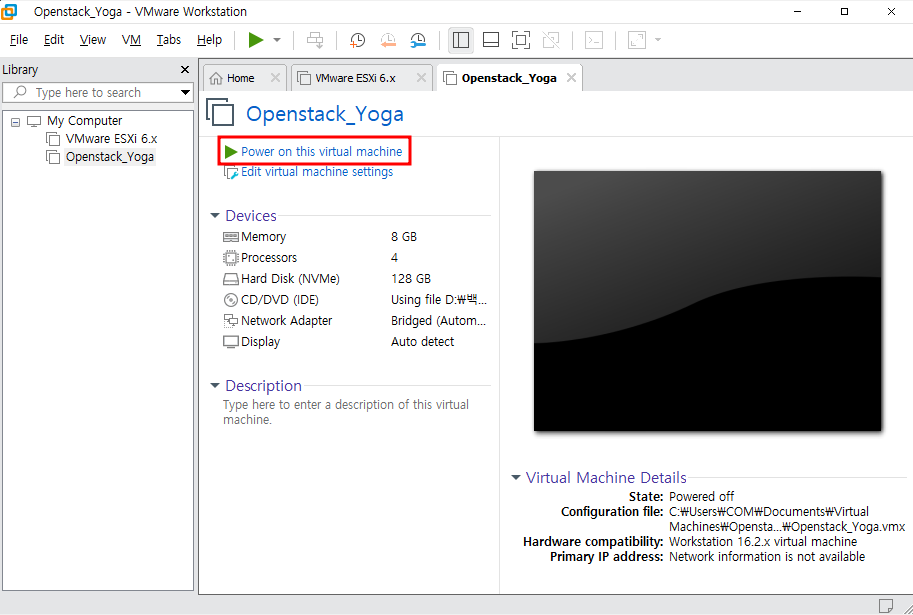Open the Snapshot Manager icon
The image size is (913, 615).
pos(418,40)
